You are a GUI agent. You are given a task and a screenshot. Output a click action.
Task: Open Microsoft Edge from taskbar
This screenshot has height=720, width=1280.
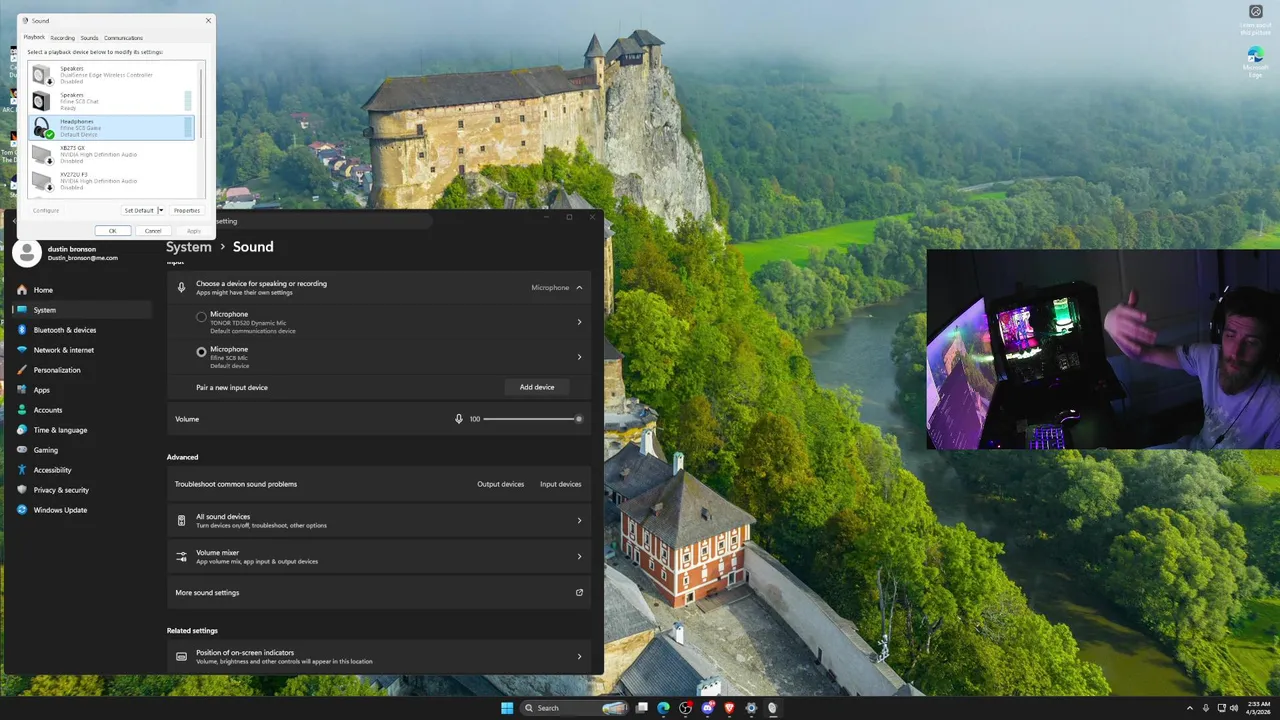pos(663,708)
